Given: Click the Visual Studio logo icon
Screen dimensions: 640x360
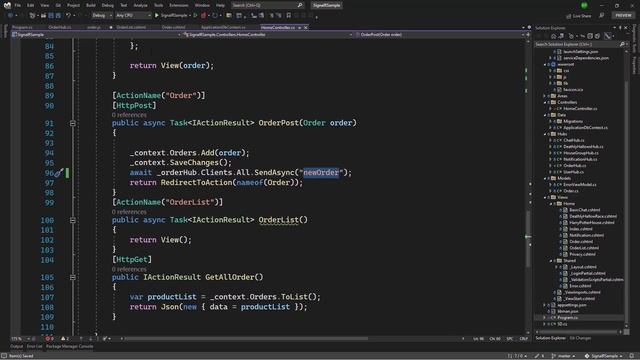Looking at the screenshot, I should point(7,5).
